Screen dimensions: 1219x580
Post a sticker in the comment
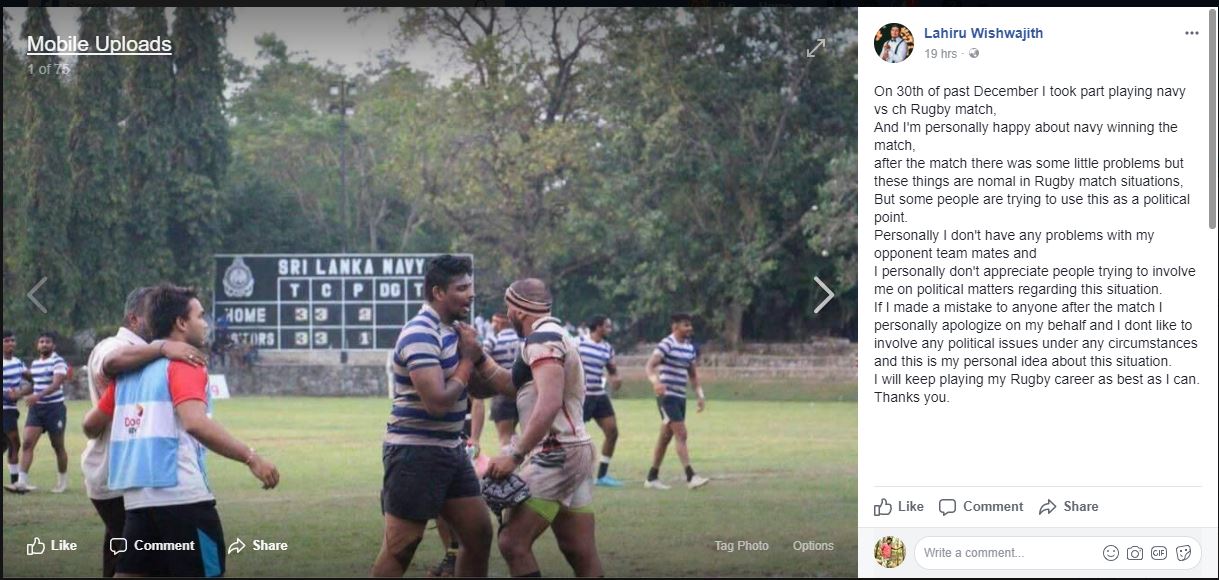1183,552
